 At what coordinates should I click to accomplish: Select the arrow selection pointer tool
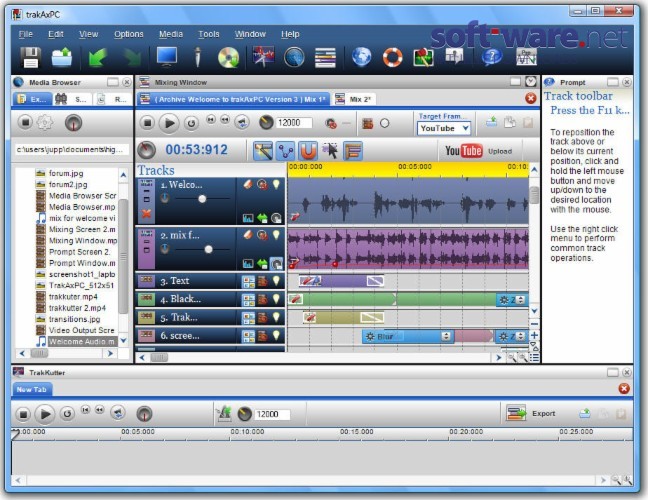click(330, 150)
